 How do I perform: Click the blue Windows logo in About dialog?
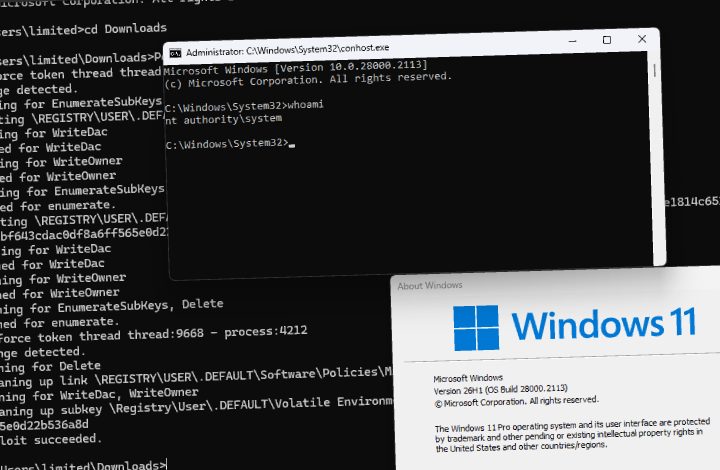tap(476, 328)
